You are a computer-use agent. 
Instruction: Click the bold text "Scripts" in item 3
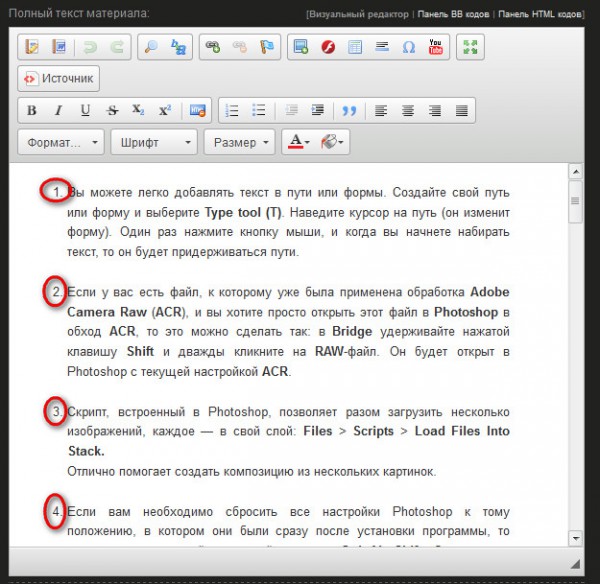click(373, 431)
